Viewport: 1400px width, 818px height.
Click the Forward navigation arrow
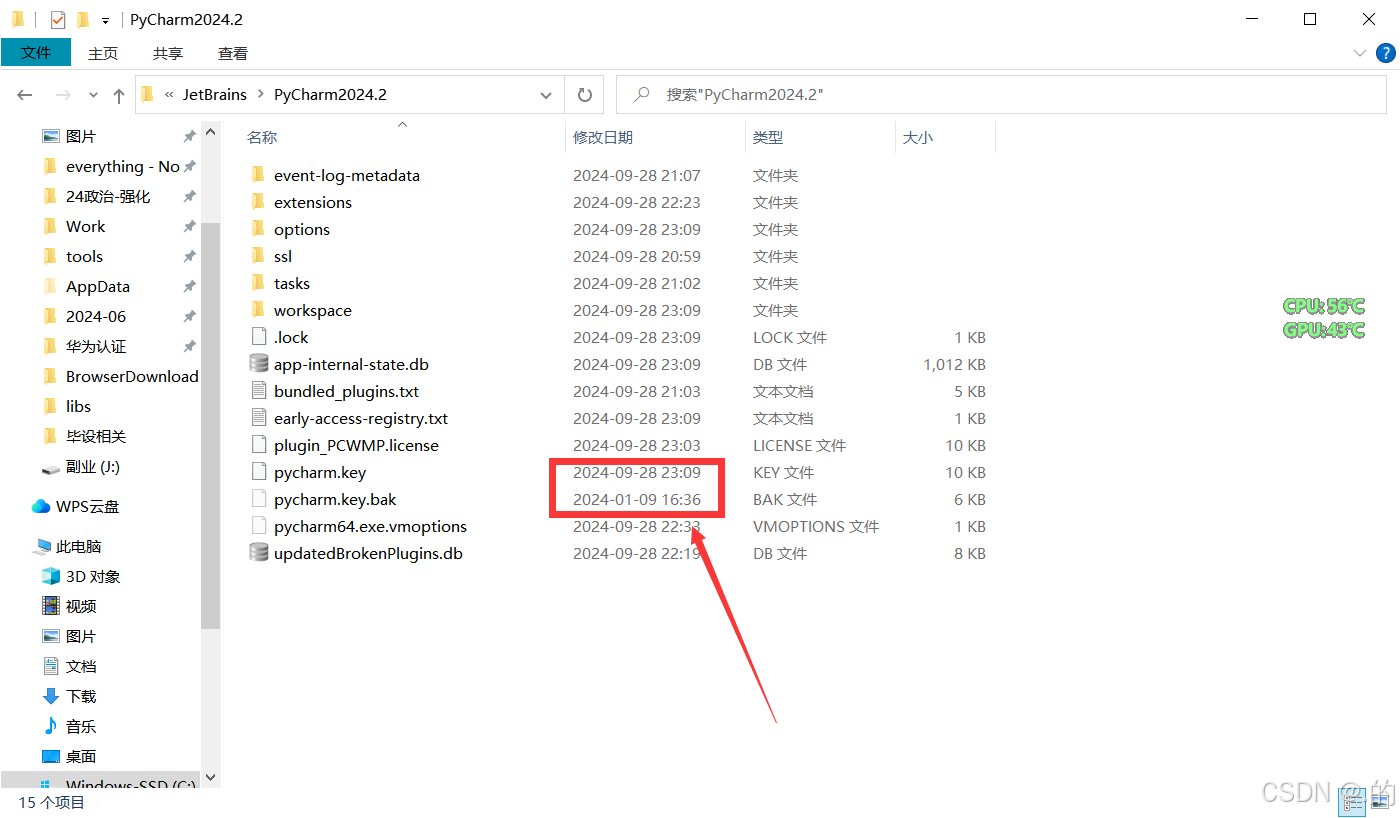pos(62,95)
